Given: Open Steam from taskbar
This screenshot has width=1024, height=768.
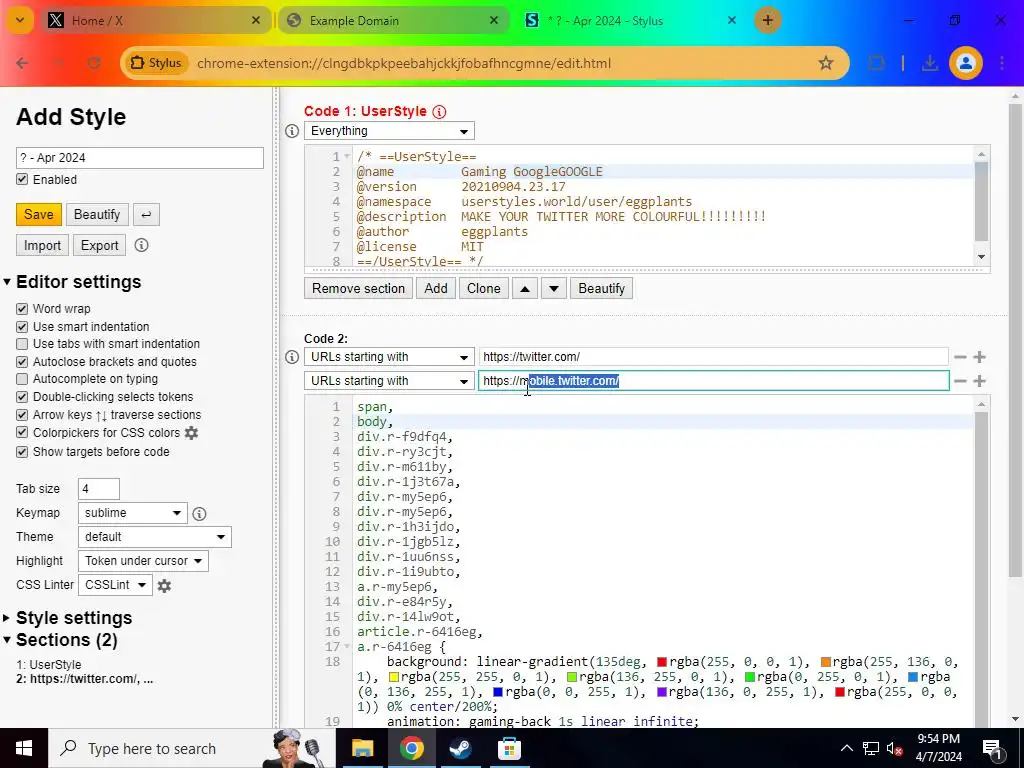Looking at the screenshot, I should pyautogui.click(x=461, y=748).
